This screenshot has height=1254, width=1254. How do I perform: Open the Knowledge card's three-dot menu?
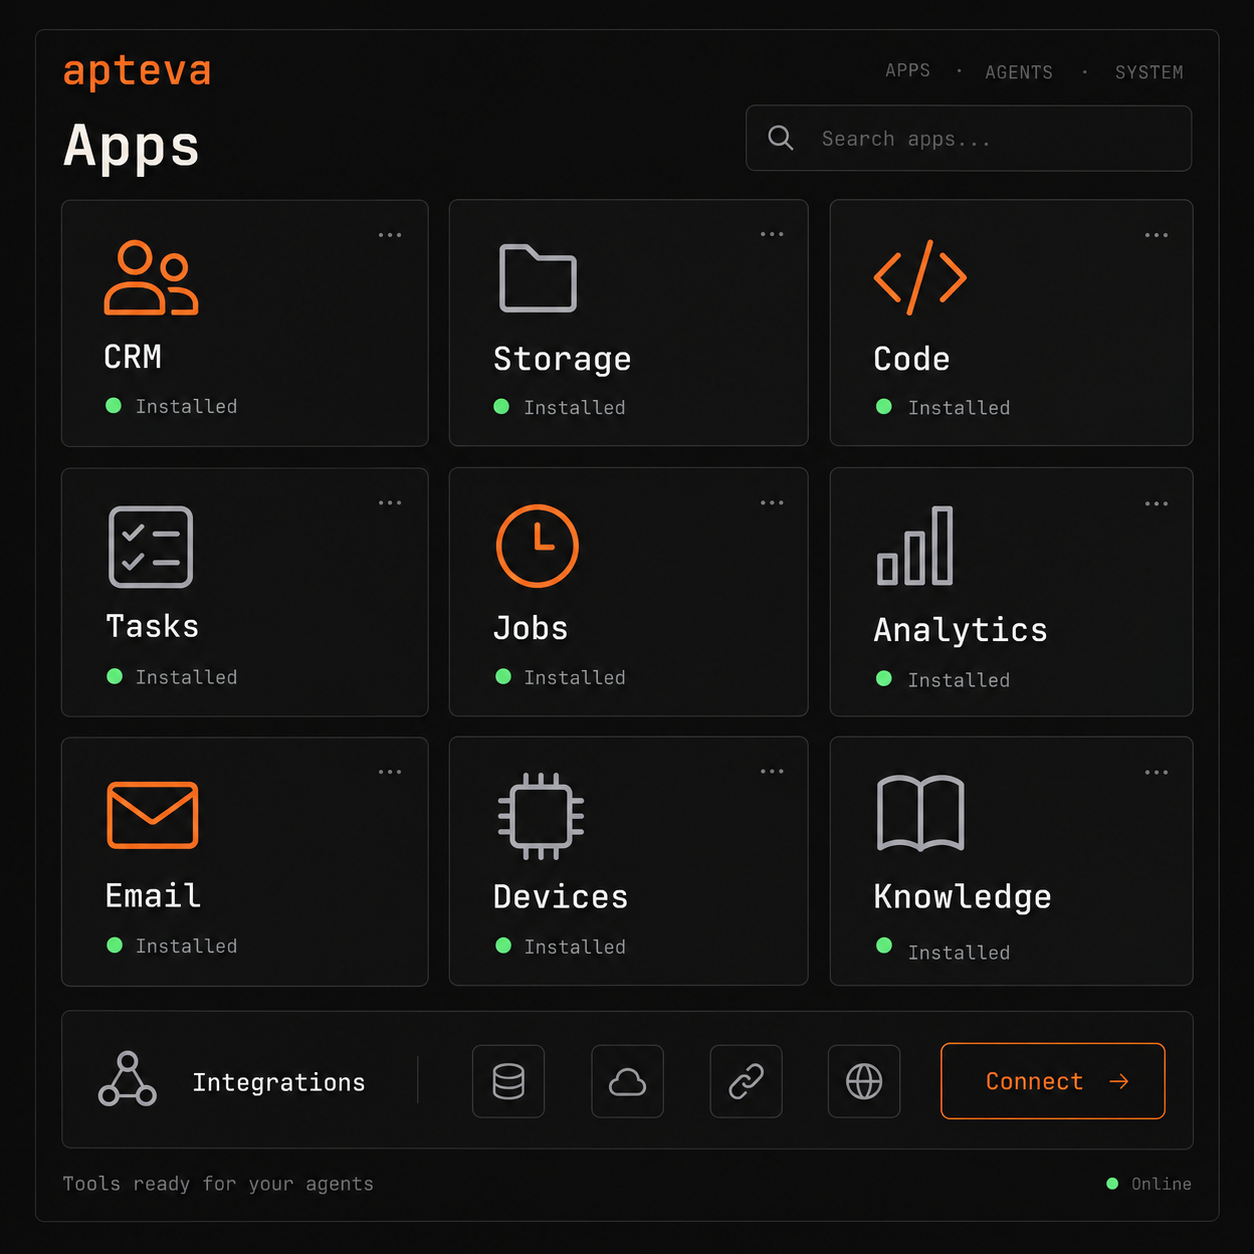(x=1156, y=772)
